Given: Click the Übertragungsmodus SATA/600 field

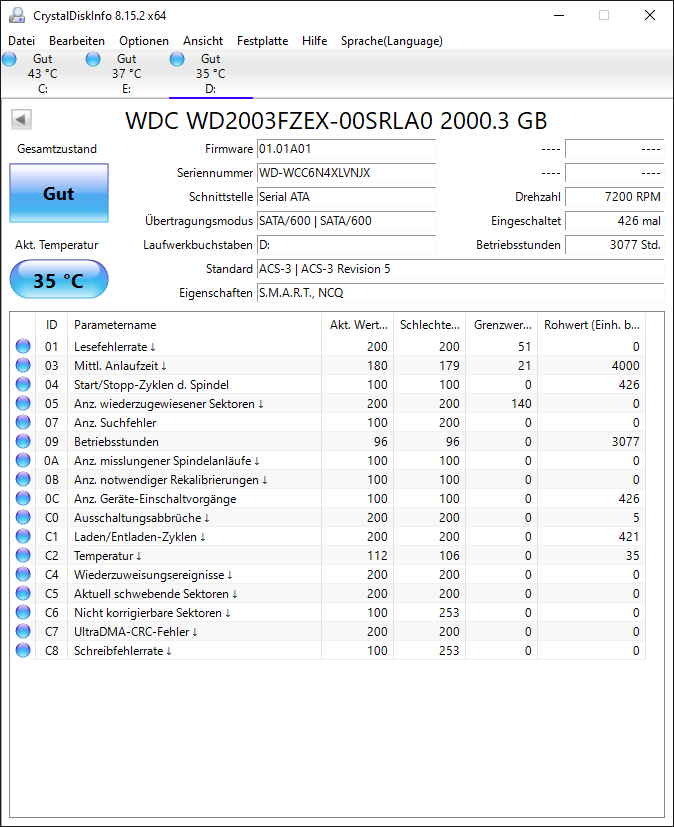Looking at the screenshot, I should pos(346,220).
